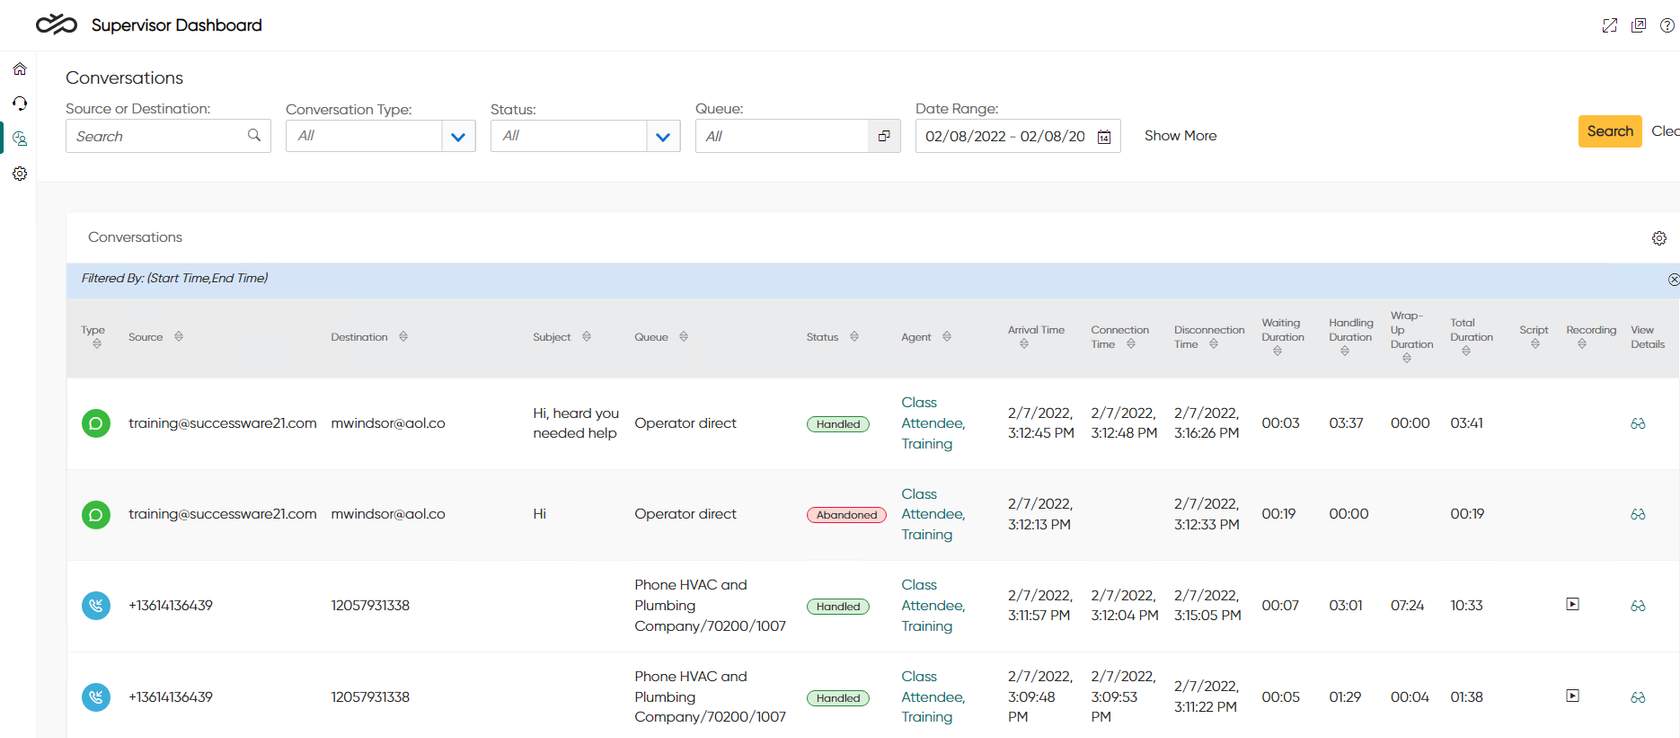Open Conversations table column settings gear

(x=1659, y=238)
